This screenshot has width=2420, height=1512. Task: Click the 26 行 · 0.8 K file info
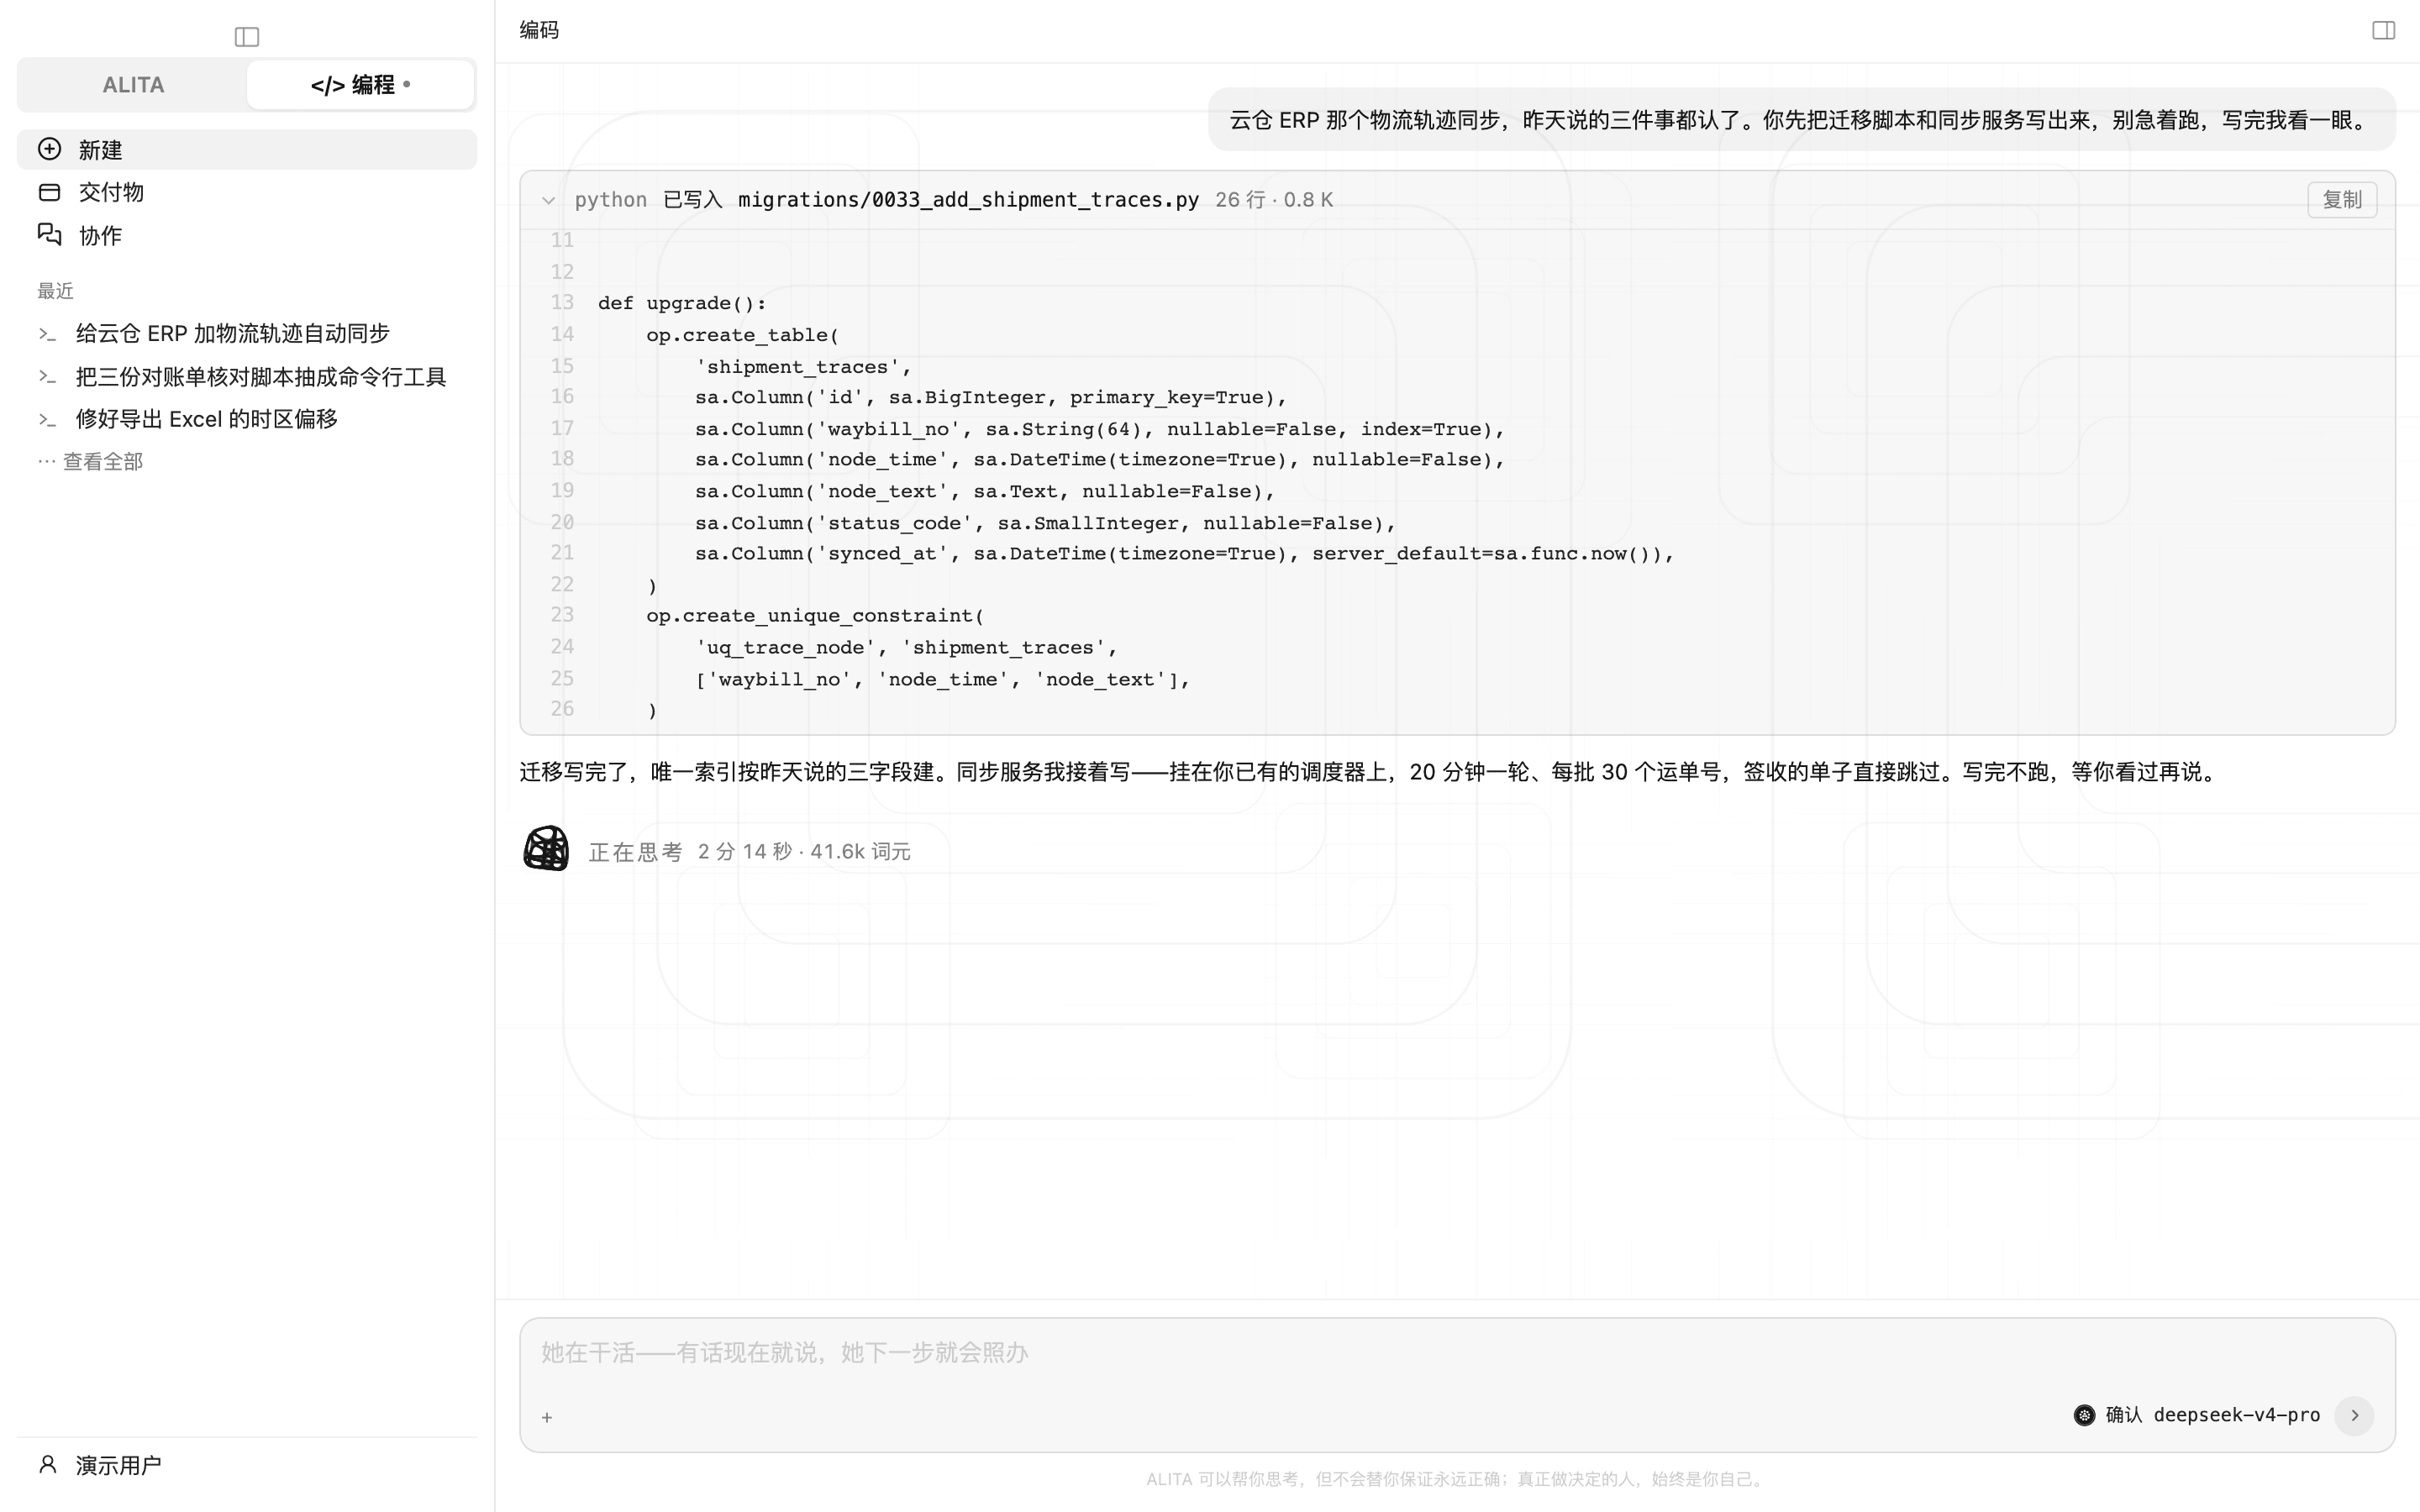click(1274, 200)
